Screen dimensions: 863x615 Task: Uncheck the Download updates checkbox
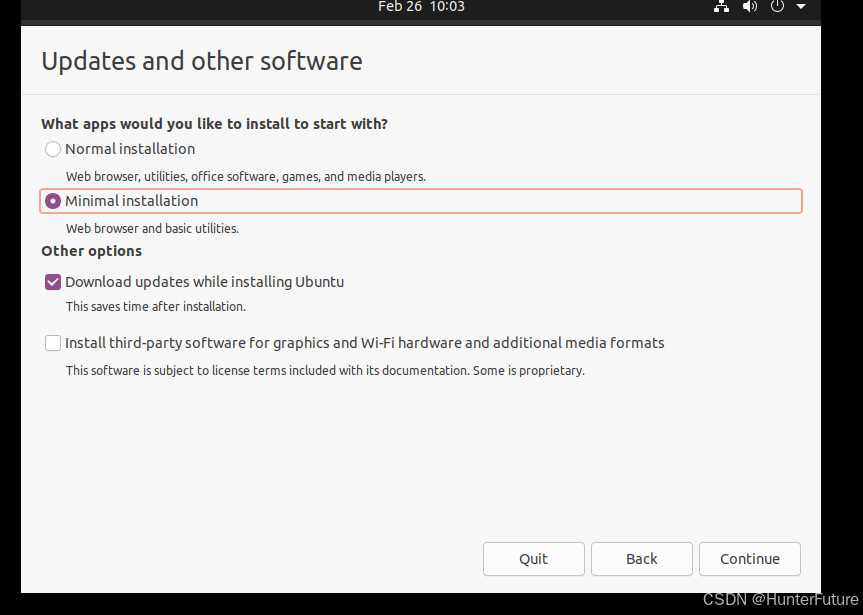pos(53,282)
